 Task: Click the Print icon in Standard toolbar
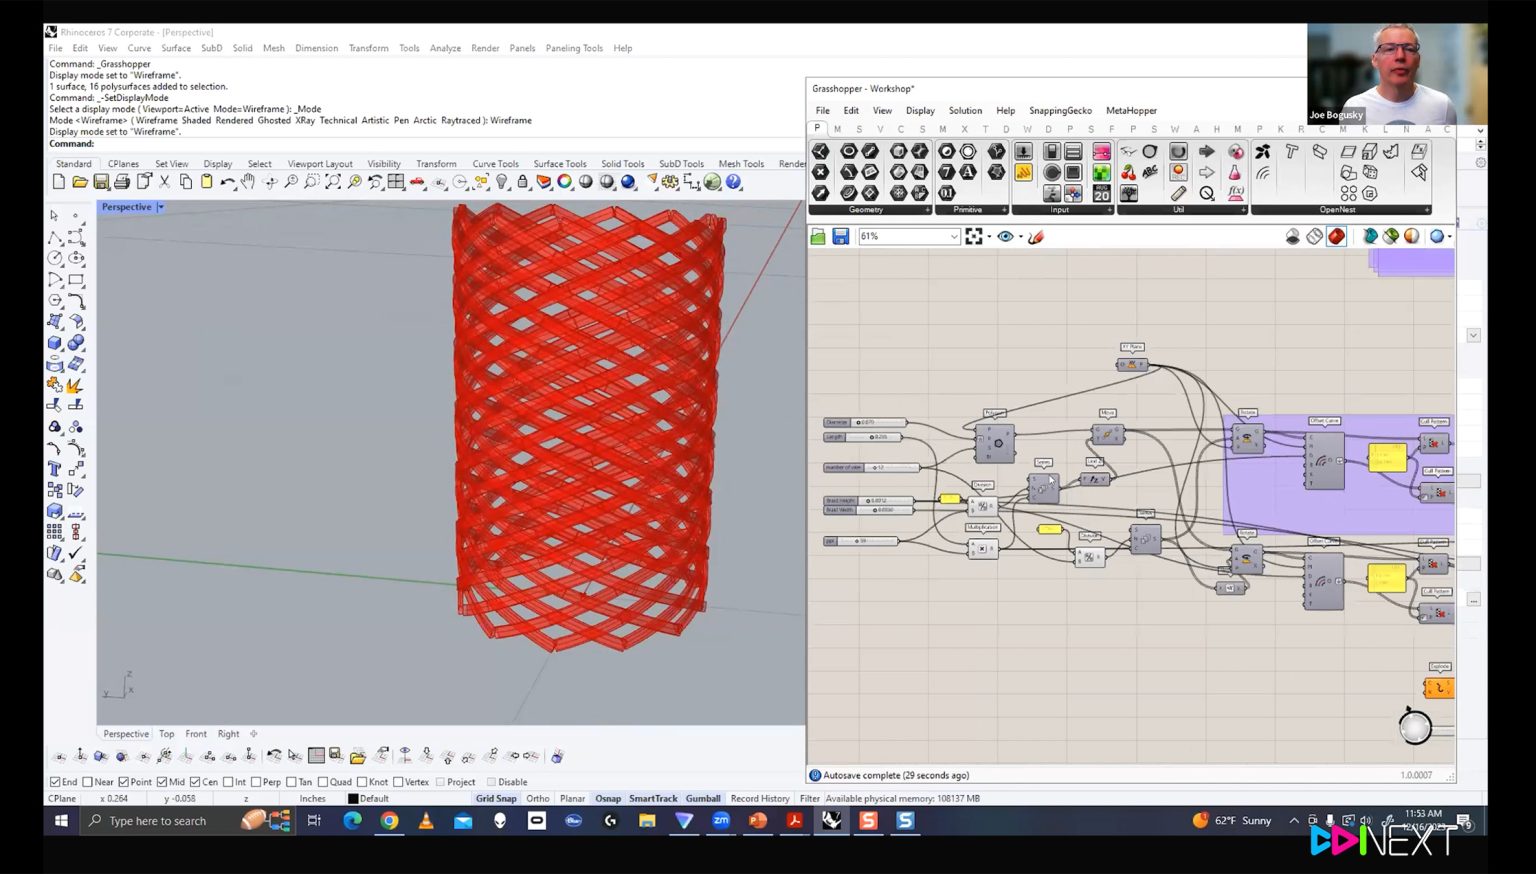[x=122, y=182]
